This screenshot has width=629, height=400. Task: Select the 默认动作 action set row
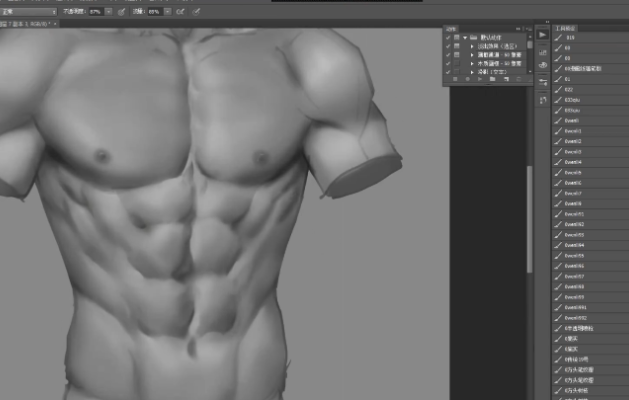[x=485, y=37]
